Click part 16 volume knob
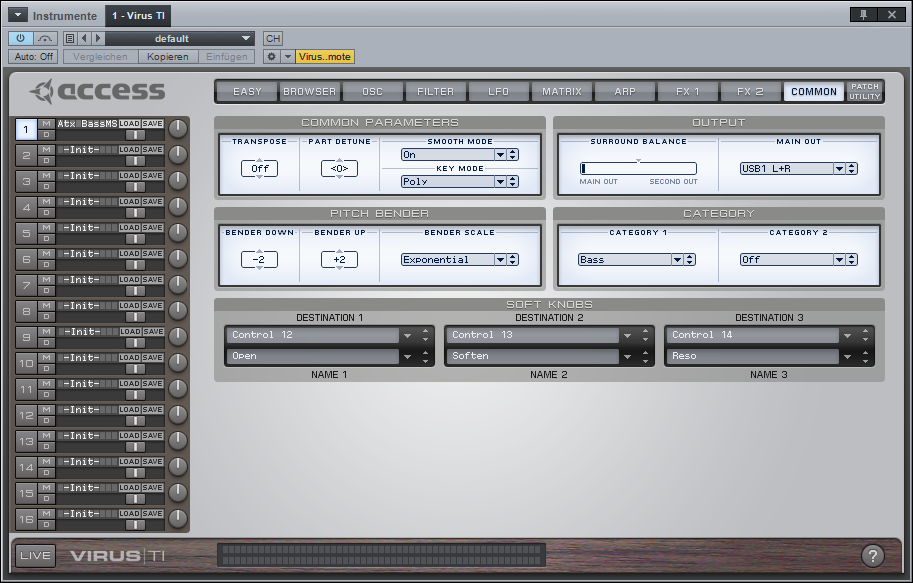 coord(178,518)
